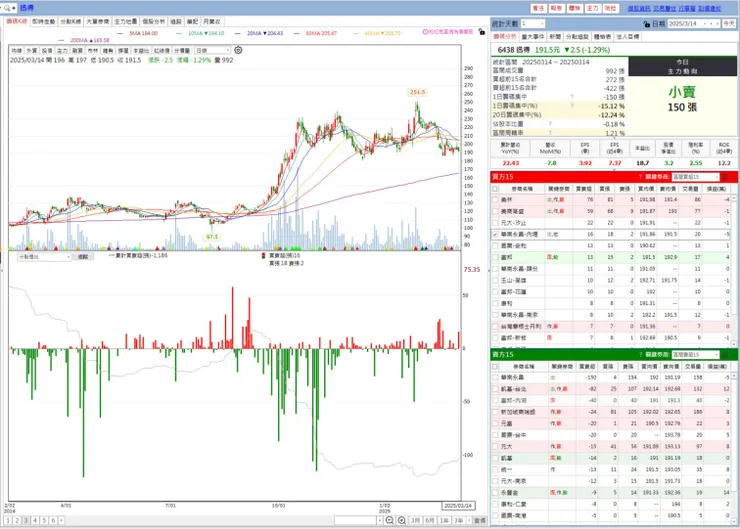Click the 看法 button in the top bar
The width and height of the screenshot is (740, 529).
tap(538, 8)
